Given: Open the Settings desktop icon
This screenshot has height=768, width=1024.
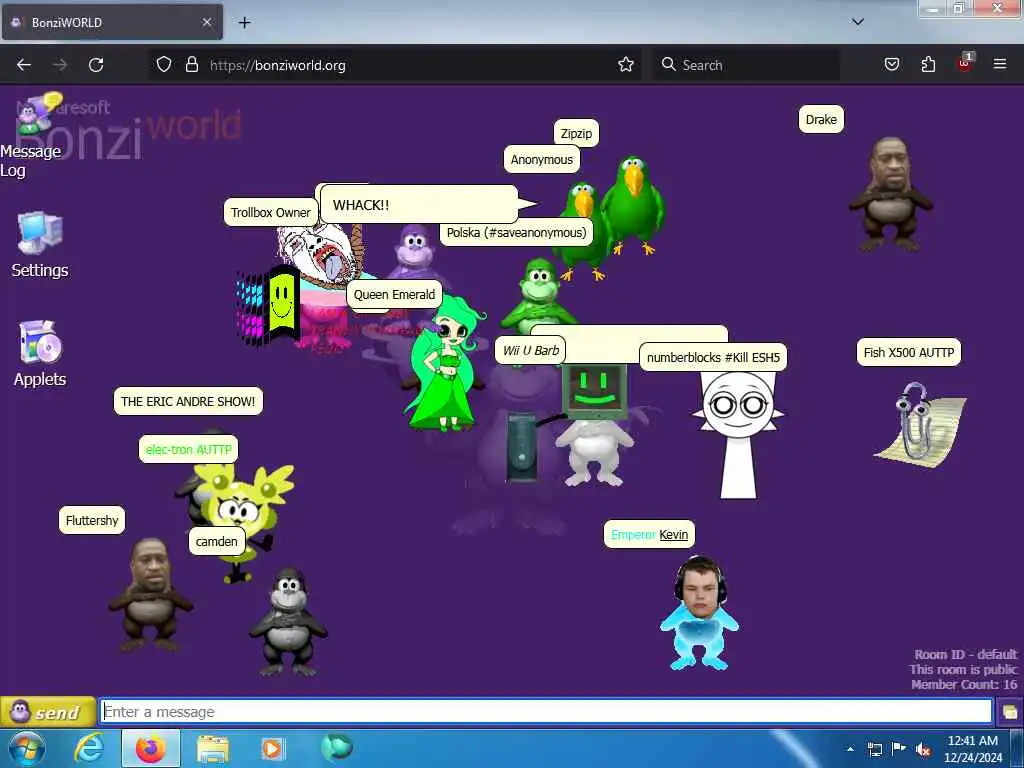Looking at the screenshot, I should [x=40, y=245].
